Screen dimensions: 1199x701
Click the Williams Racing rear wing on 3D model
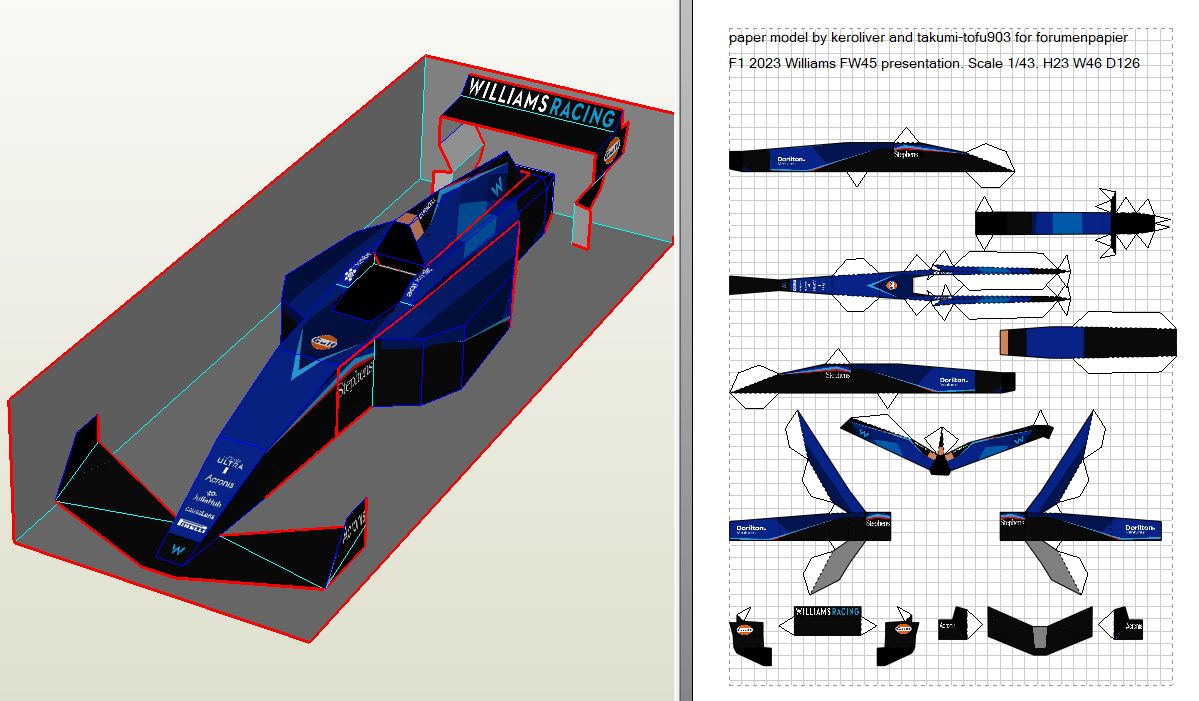point(541,104)
